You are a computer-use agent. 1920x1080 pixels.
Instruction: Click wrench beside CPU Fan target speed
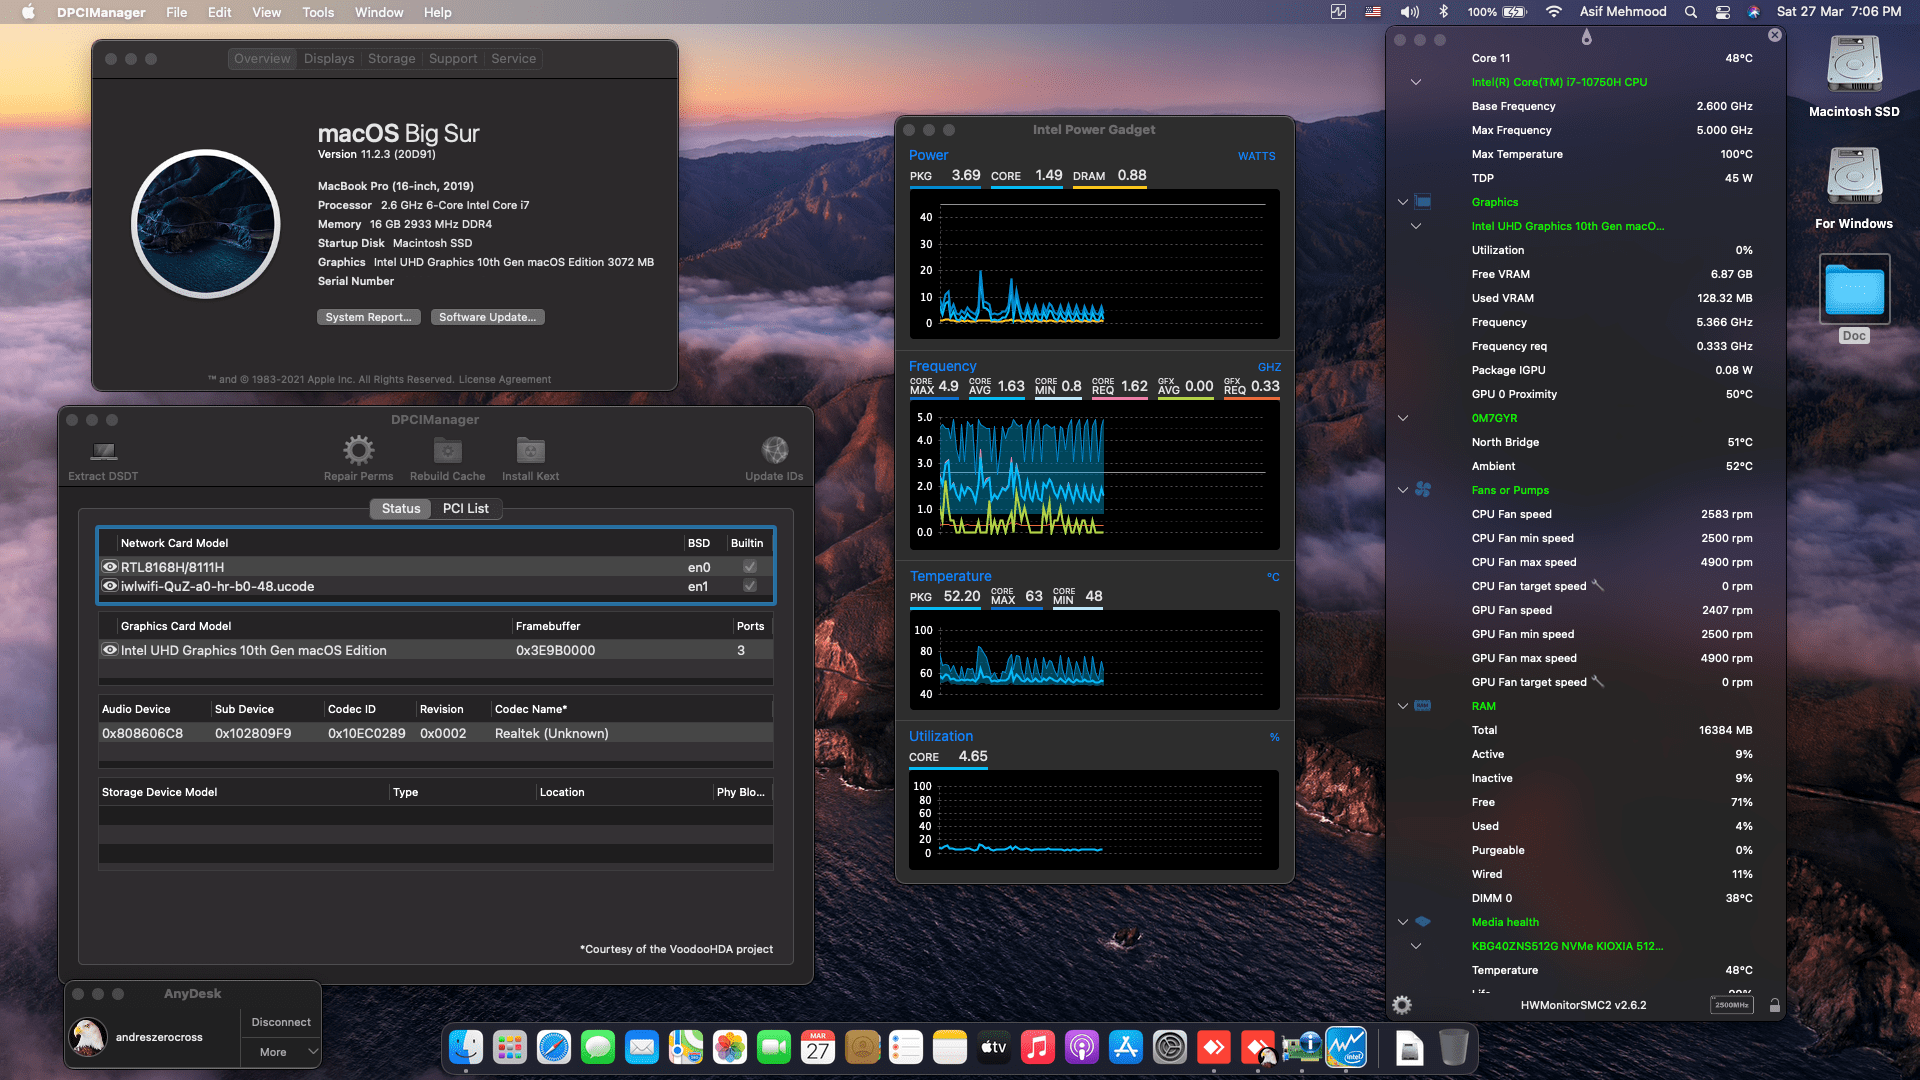[x=1598, y=585]
